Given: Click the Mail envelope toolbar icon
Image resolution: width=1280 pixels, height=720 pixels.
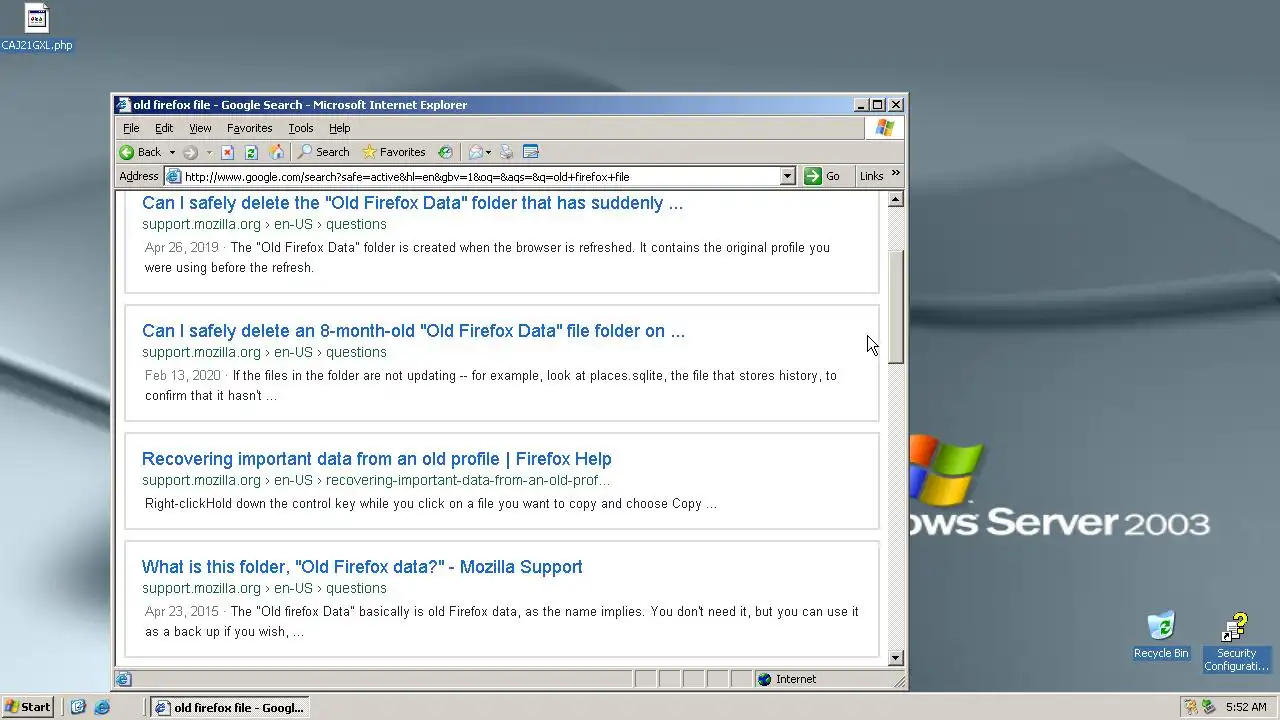Looking at the screenshot, I should pyautogui.click(x=476, y=152).
